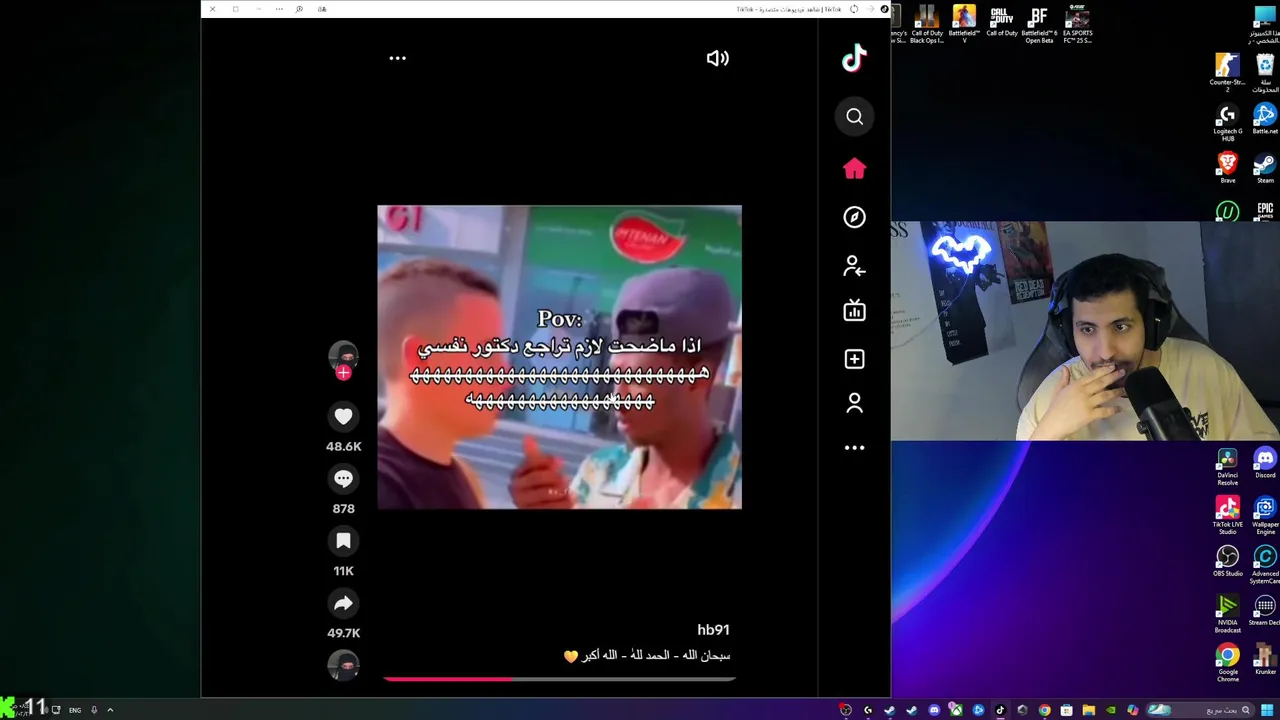
Task: Open the Profile icon in TikTok sidebar
Action: tap(854, 403)
